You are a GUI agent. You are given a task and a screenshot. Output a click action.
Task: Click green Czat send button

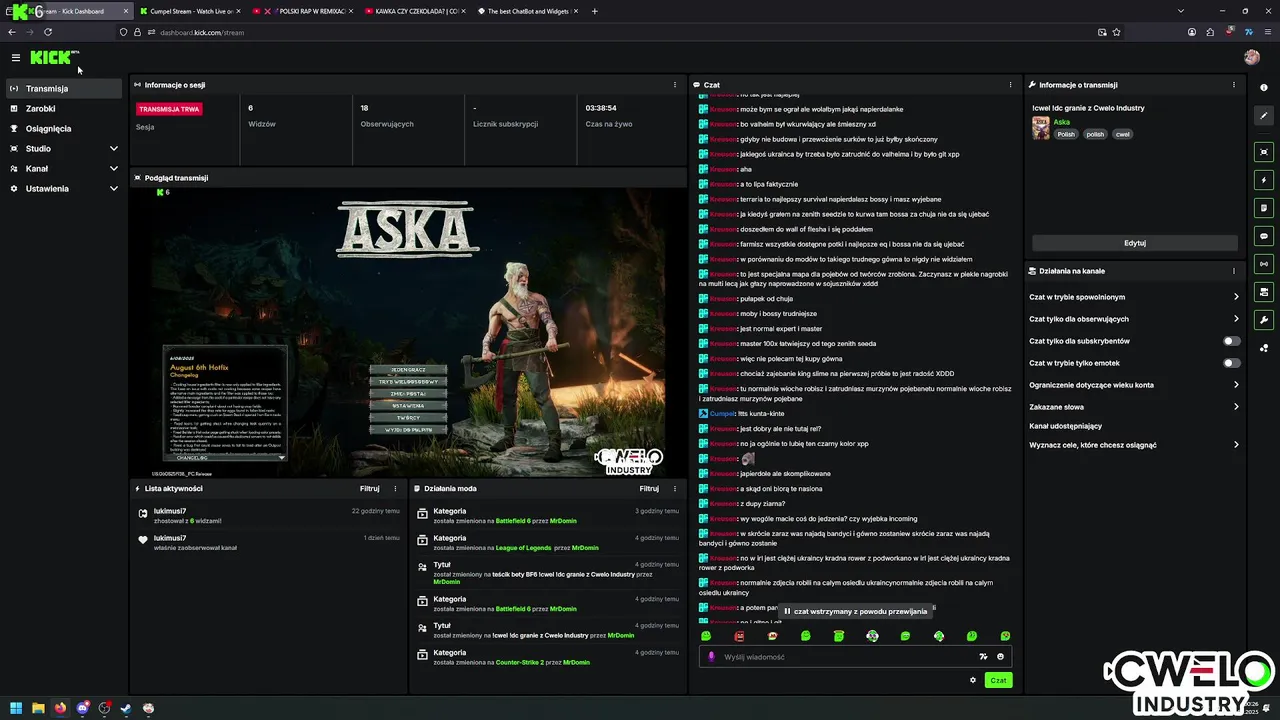pyautogui.click(x=998, y=680)
